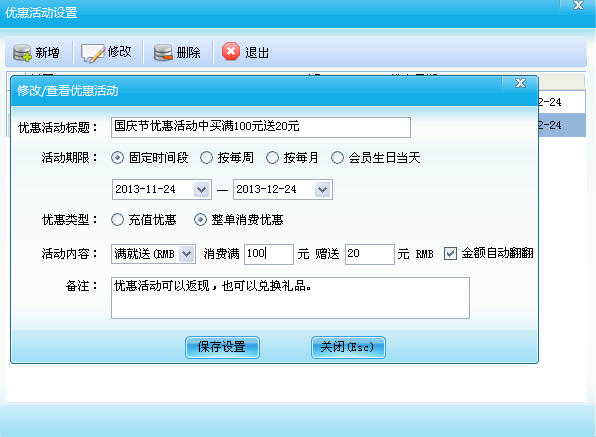Choose 整单消费优惠 discount type
Image resolution: width=596 pixels, height=437 pixels.
200,220
